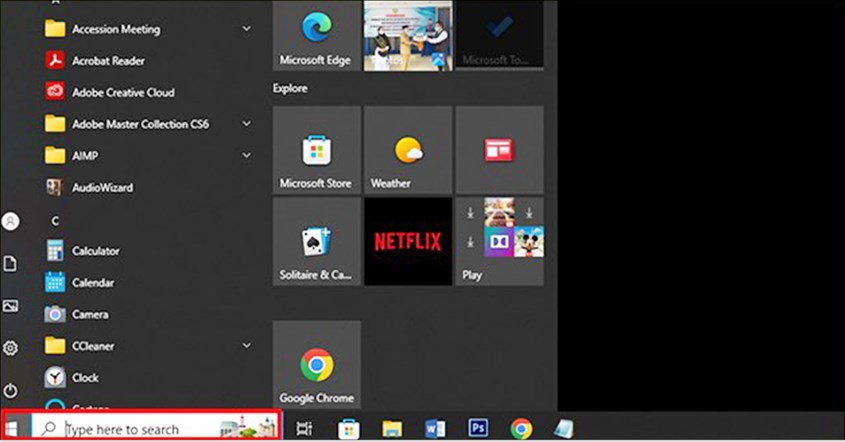Click the AIMP folder icon
Viewport: 845px width, 442px height.
[55, 156]
